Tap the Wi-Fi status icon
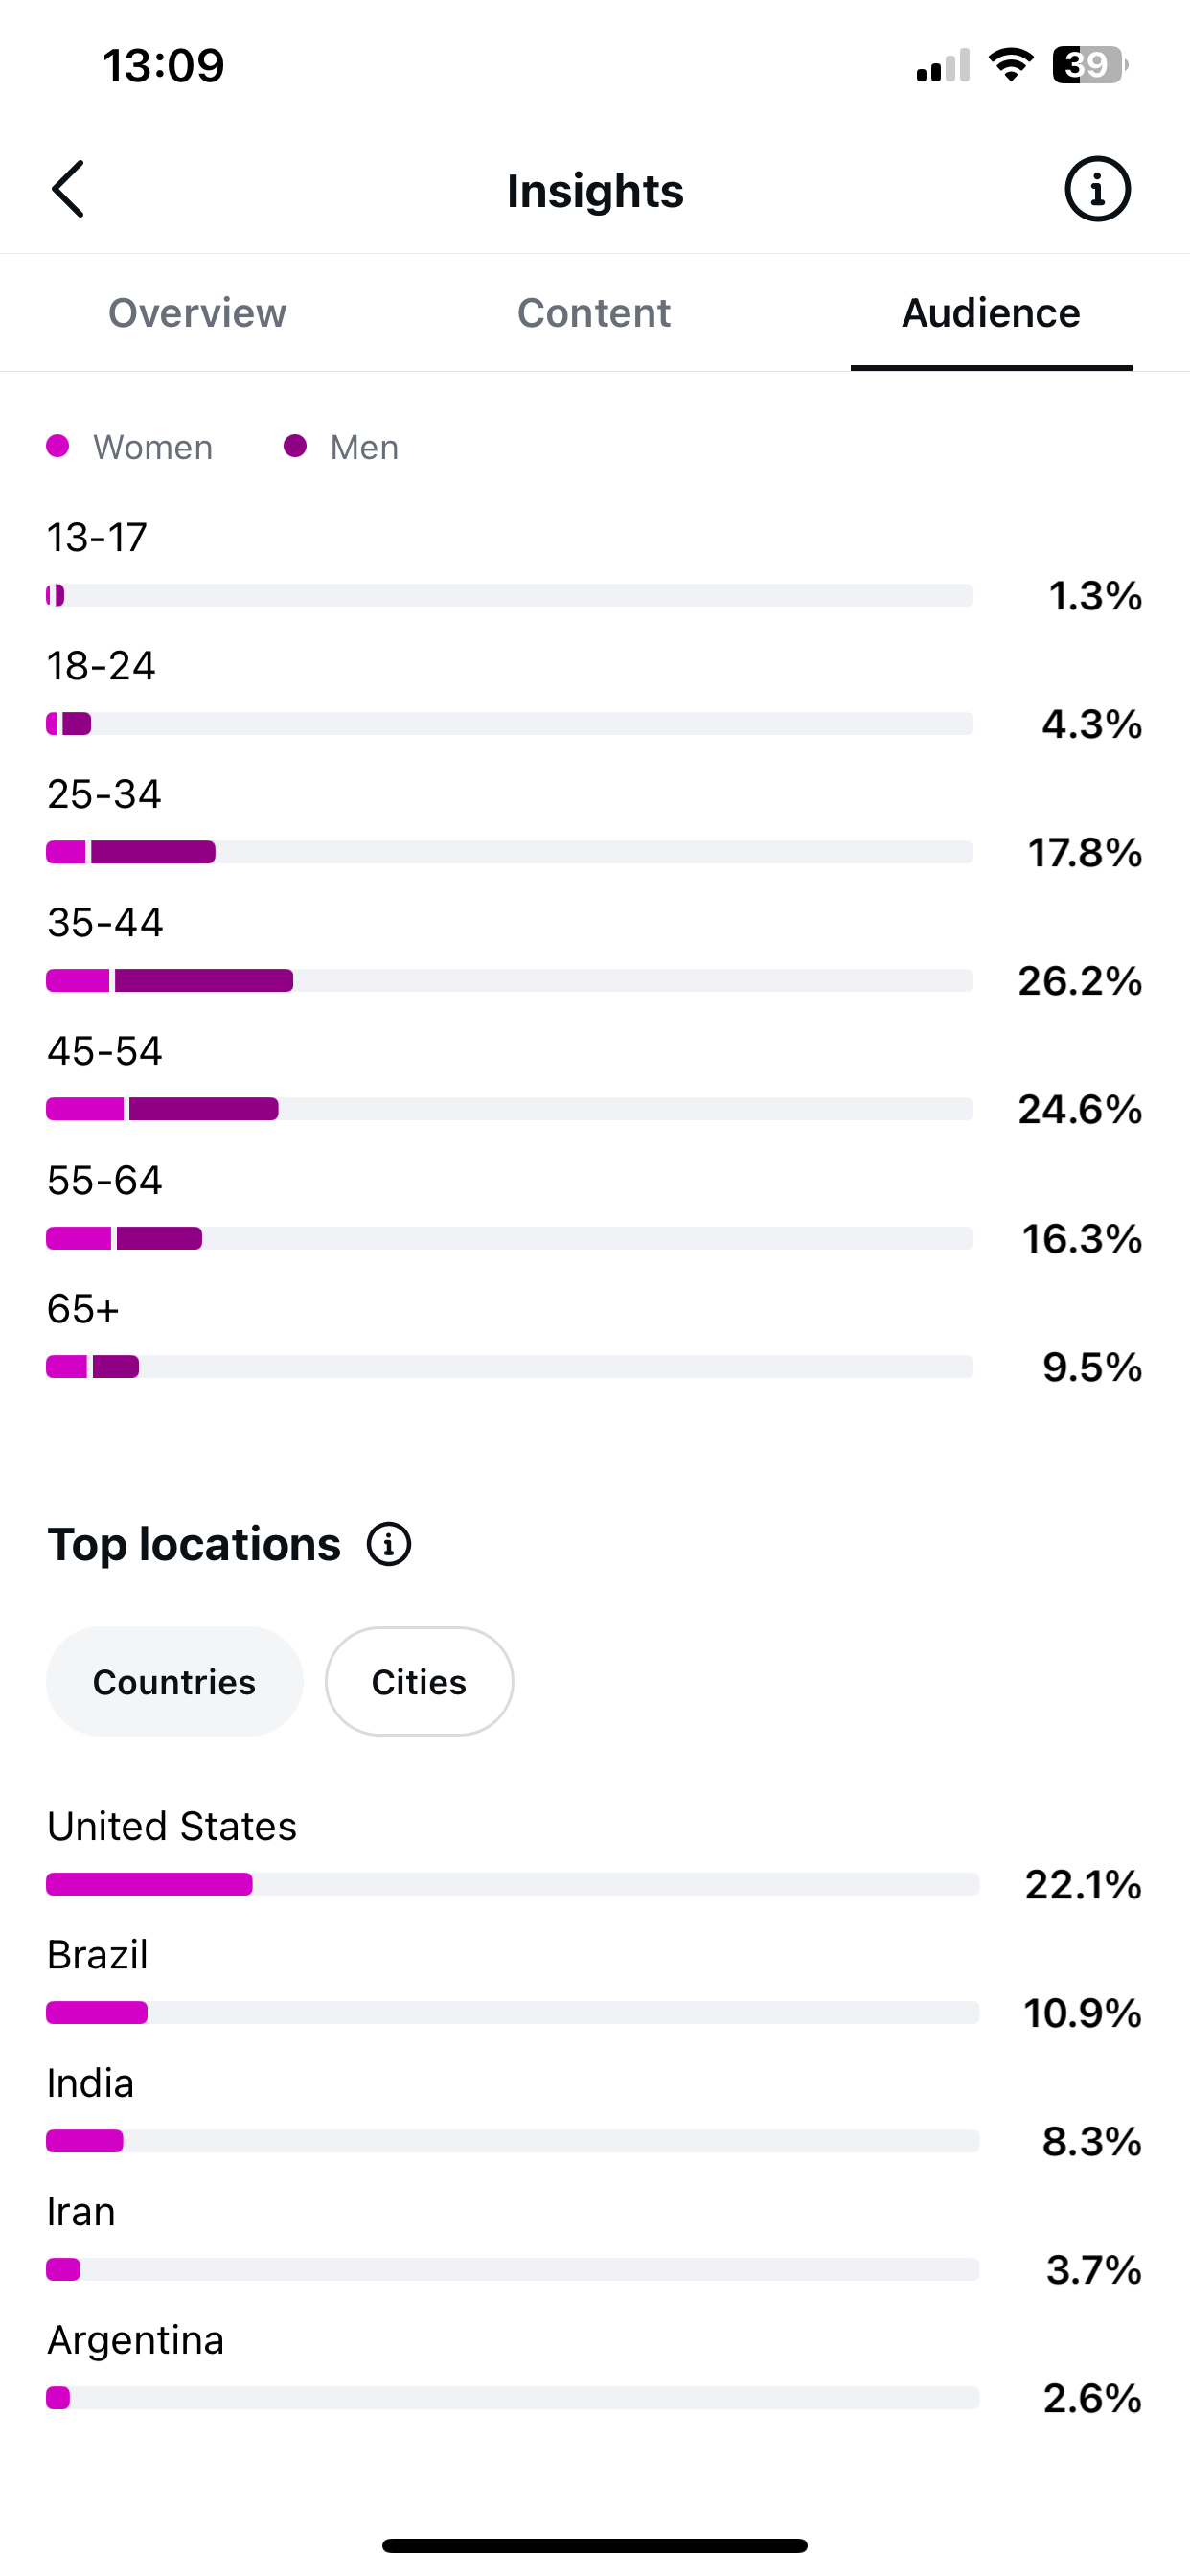Image resolution: width=1190 pixels, height=2576 pixels. coord(1010,65)
